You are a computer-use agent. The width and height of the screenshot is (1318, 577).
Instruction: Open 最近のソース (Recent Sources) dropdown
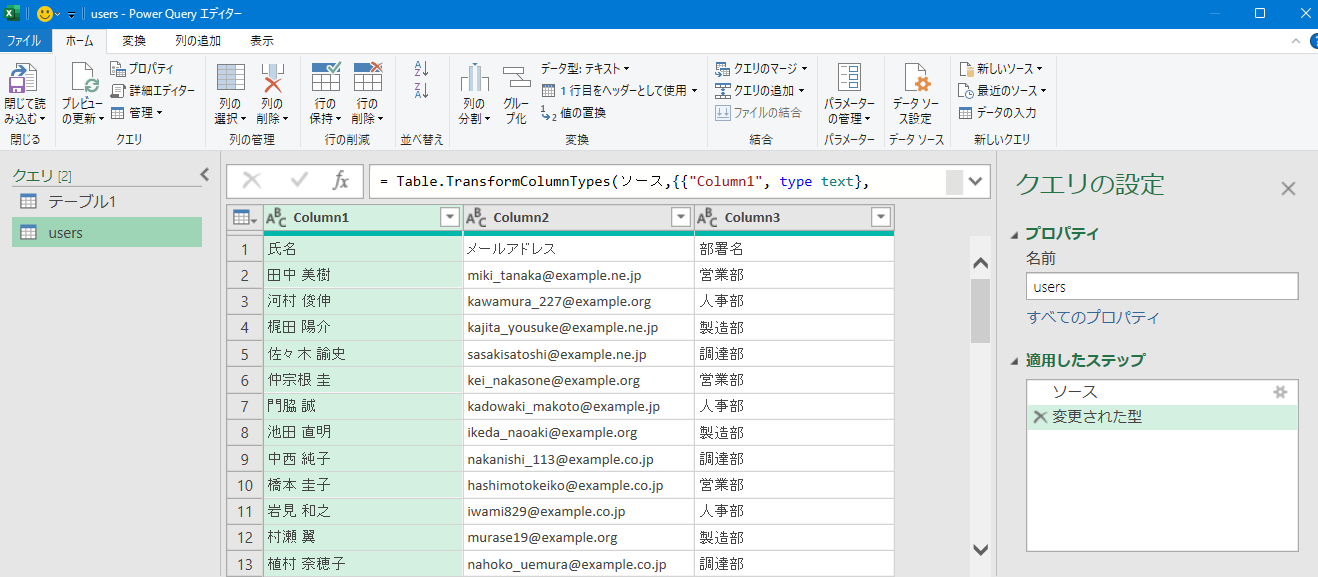[1002, 90]
